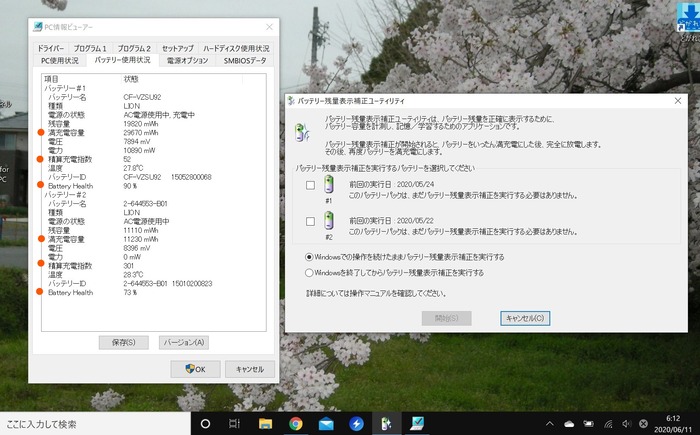The image size is (700, 435).
Task: Switch to the PC使用状況 tab
Action: pyautogui.click(x=60, y=60)
